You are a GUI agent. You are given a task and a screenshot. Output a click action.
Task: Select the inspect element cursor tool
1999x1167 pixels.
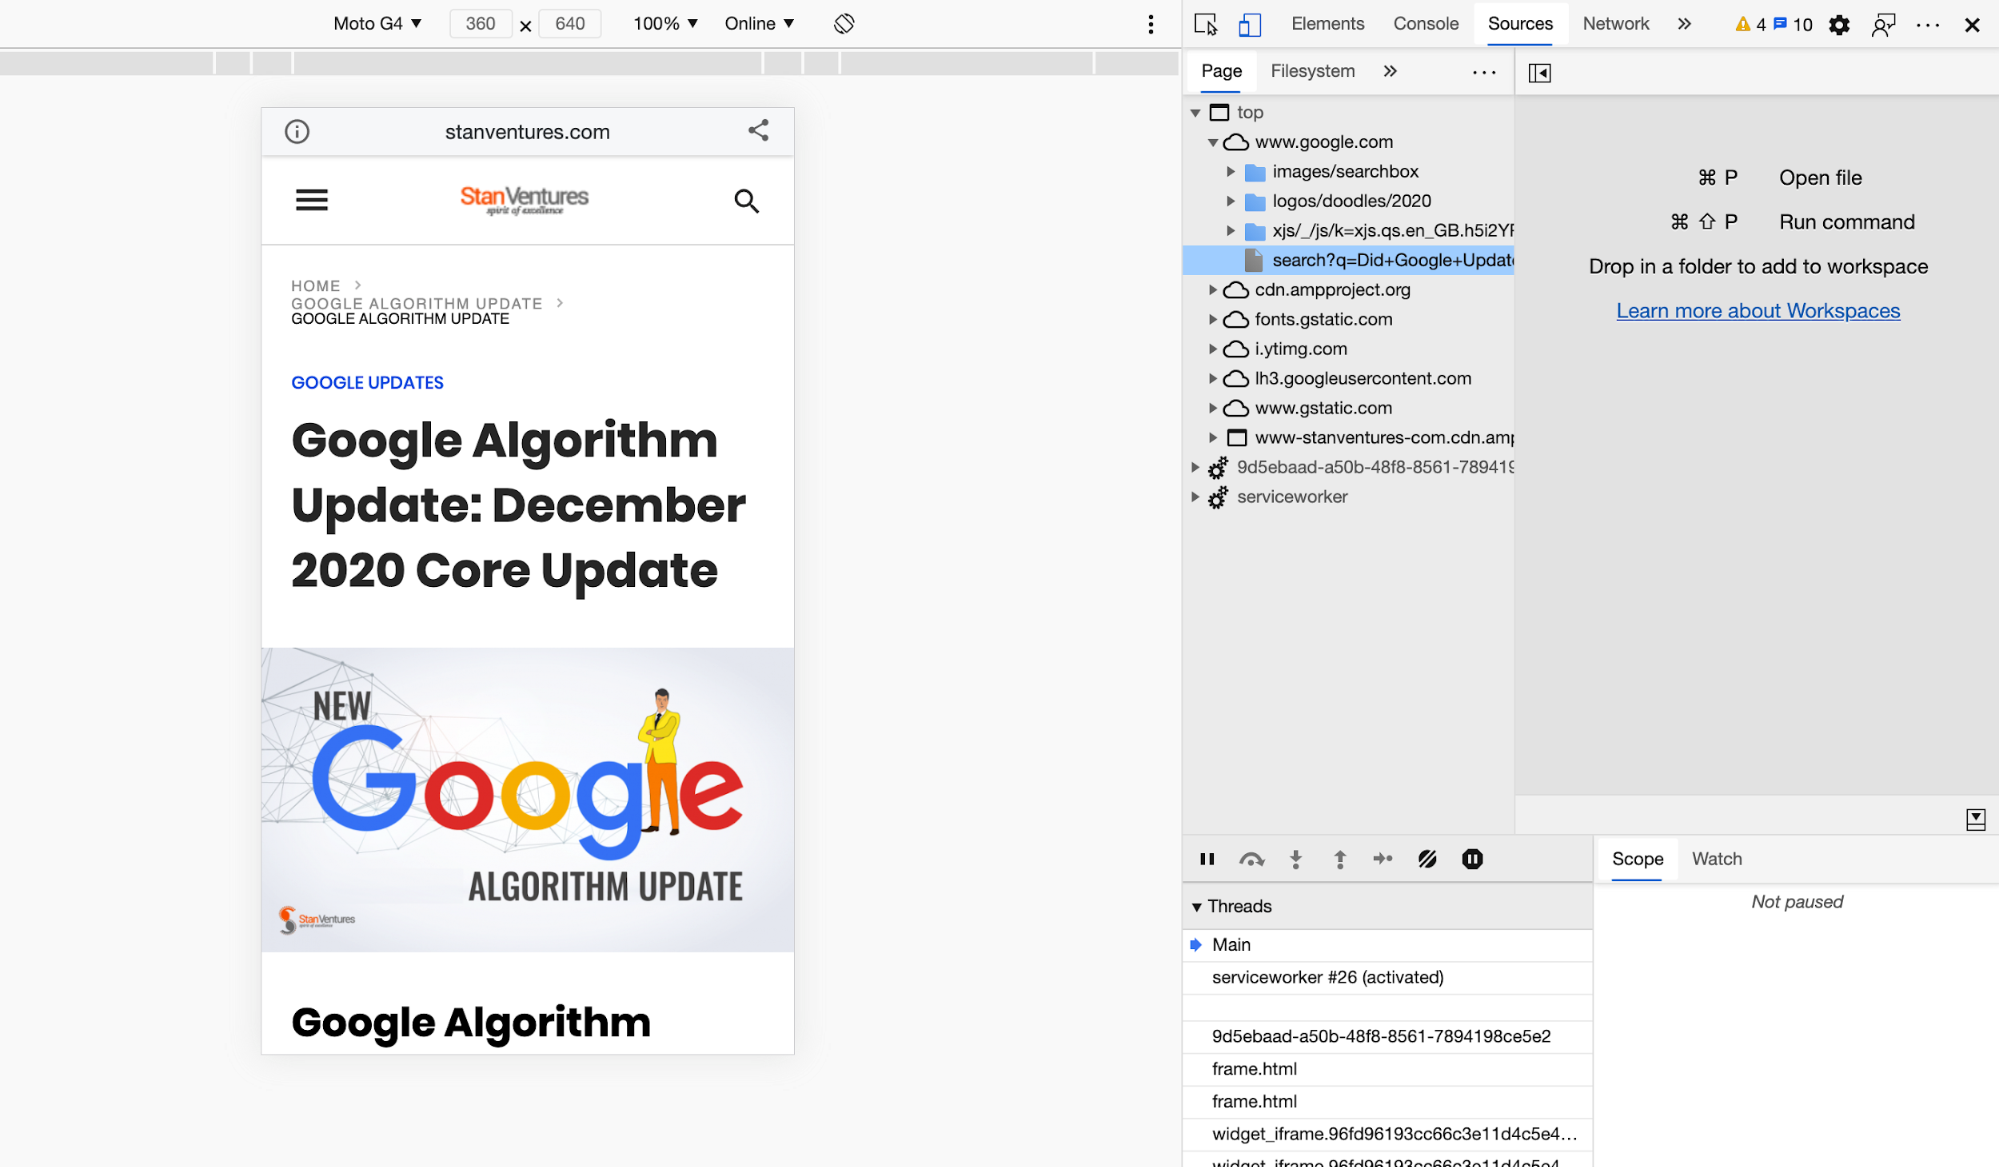tap(1206, 24)
